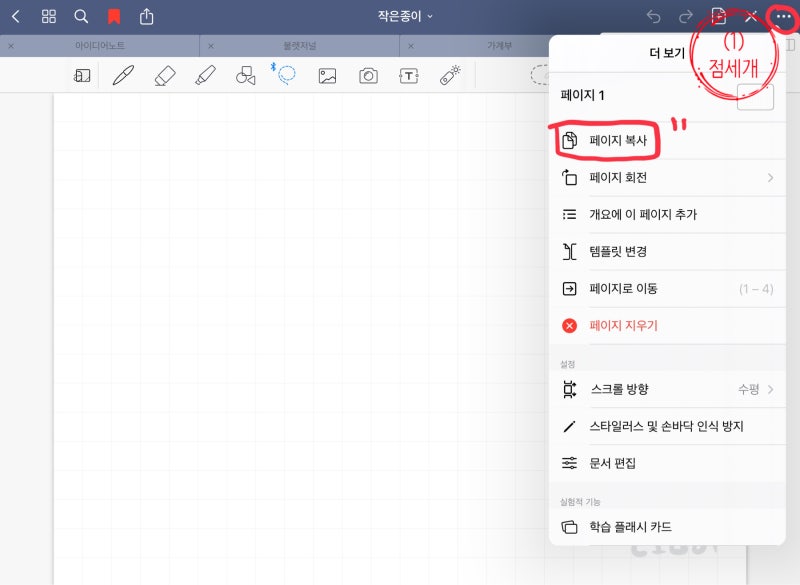800x585 pixels.
Task: Click the red 페이지 지우기 option
Action: [x=667, y=325]
